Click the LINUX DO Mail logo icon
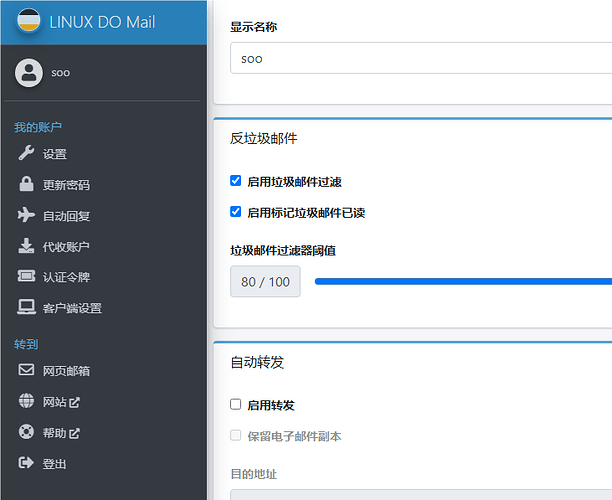The height and width of the screenshot is (500, 612). 28,20
